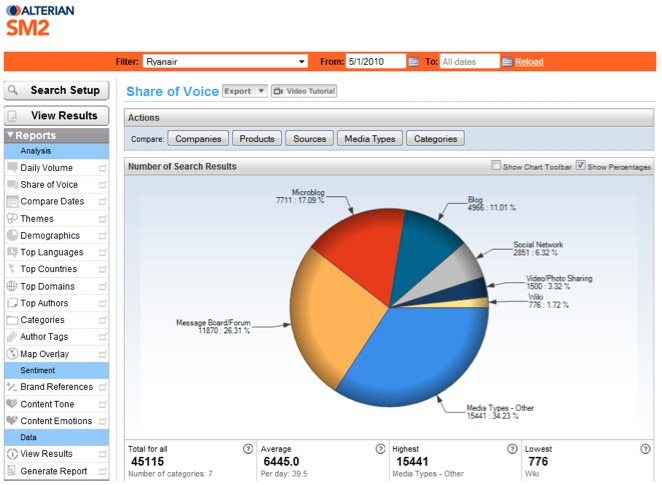Compare by Categories button

435,138
